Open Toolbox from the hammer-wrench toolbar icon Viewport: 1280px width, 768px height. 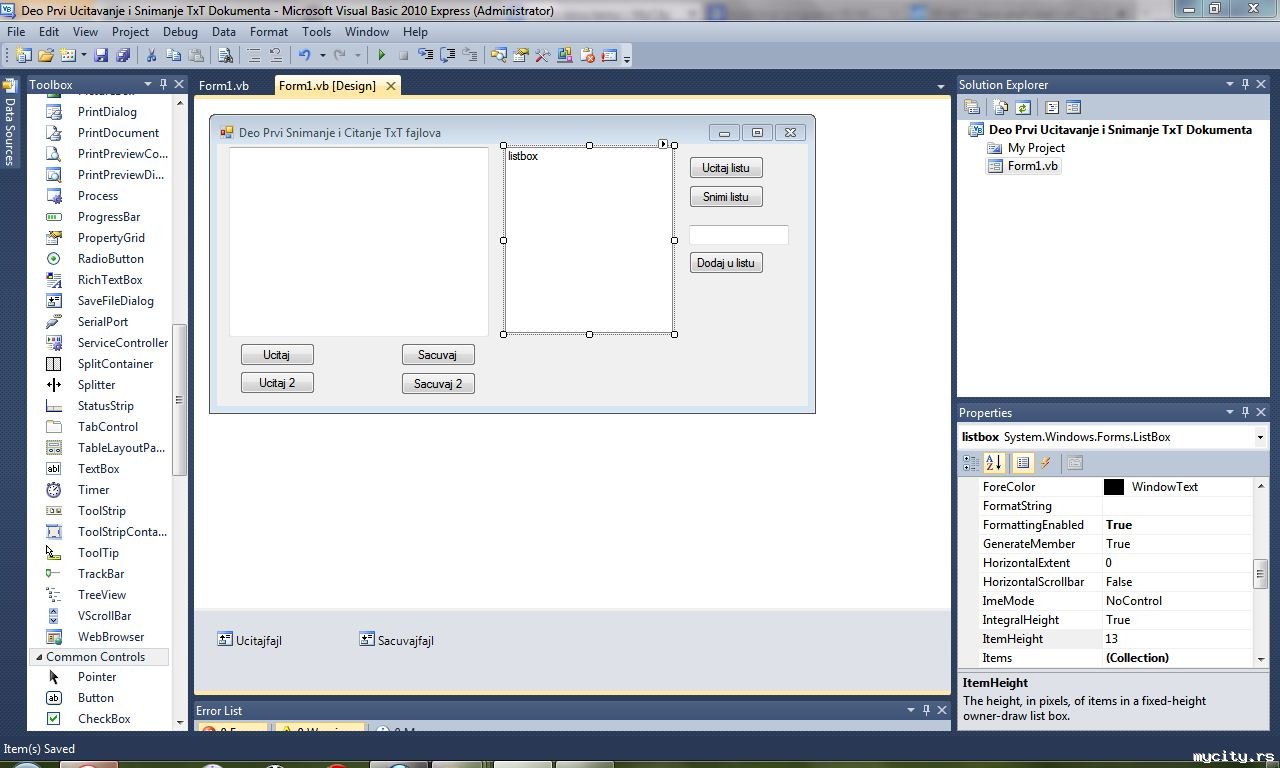click(x=542, y=56)
